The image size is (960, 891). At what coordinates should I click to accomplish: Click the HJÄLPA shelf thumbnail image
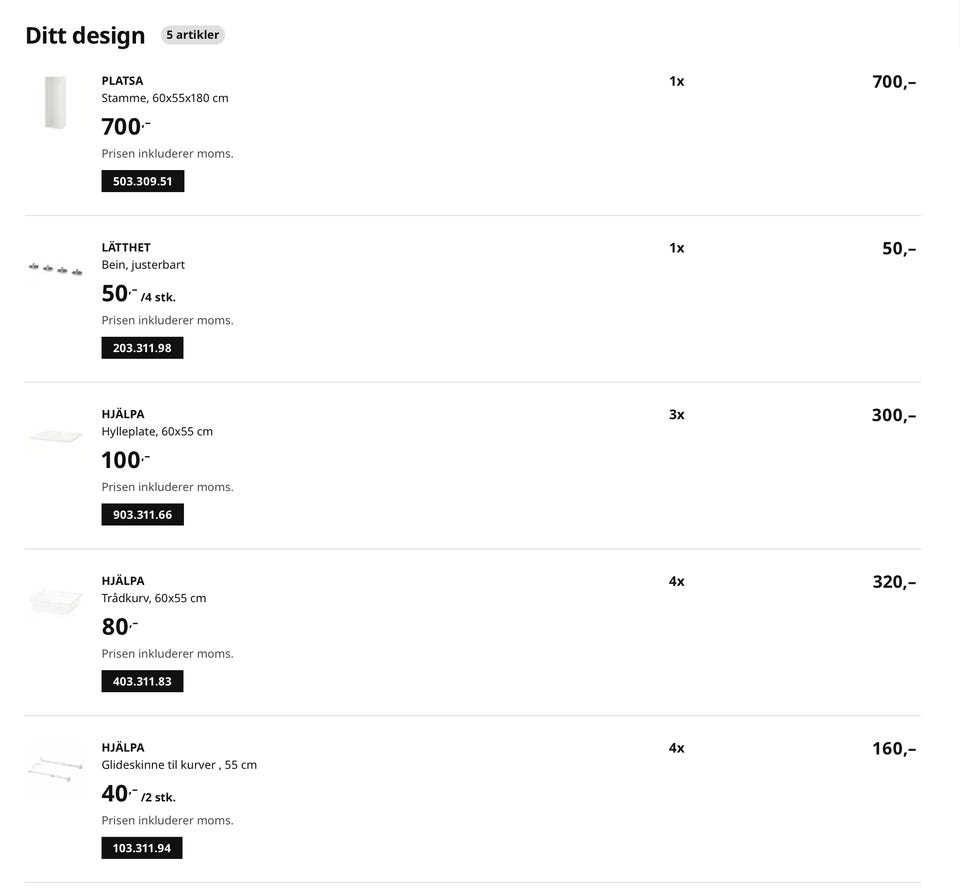point(55,436)
